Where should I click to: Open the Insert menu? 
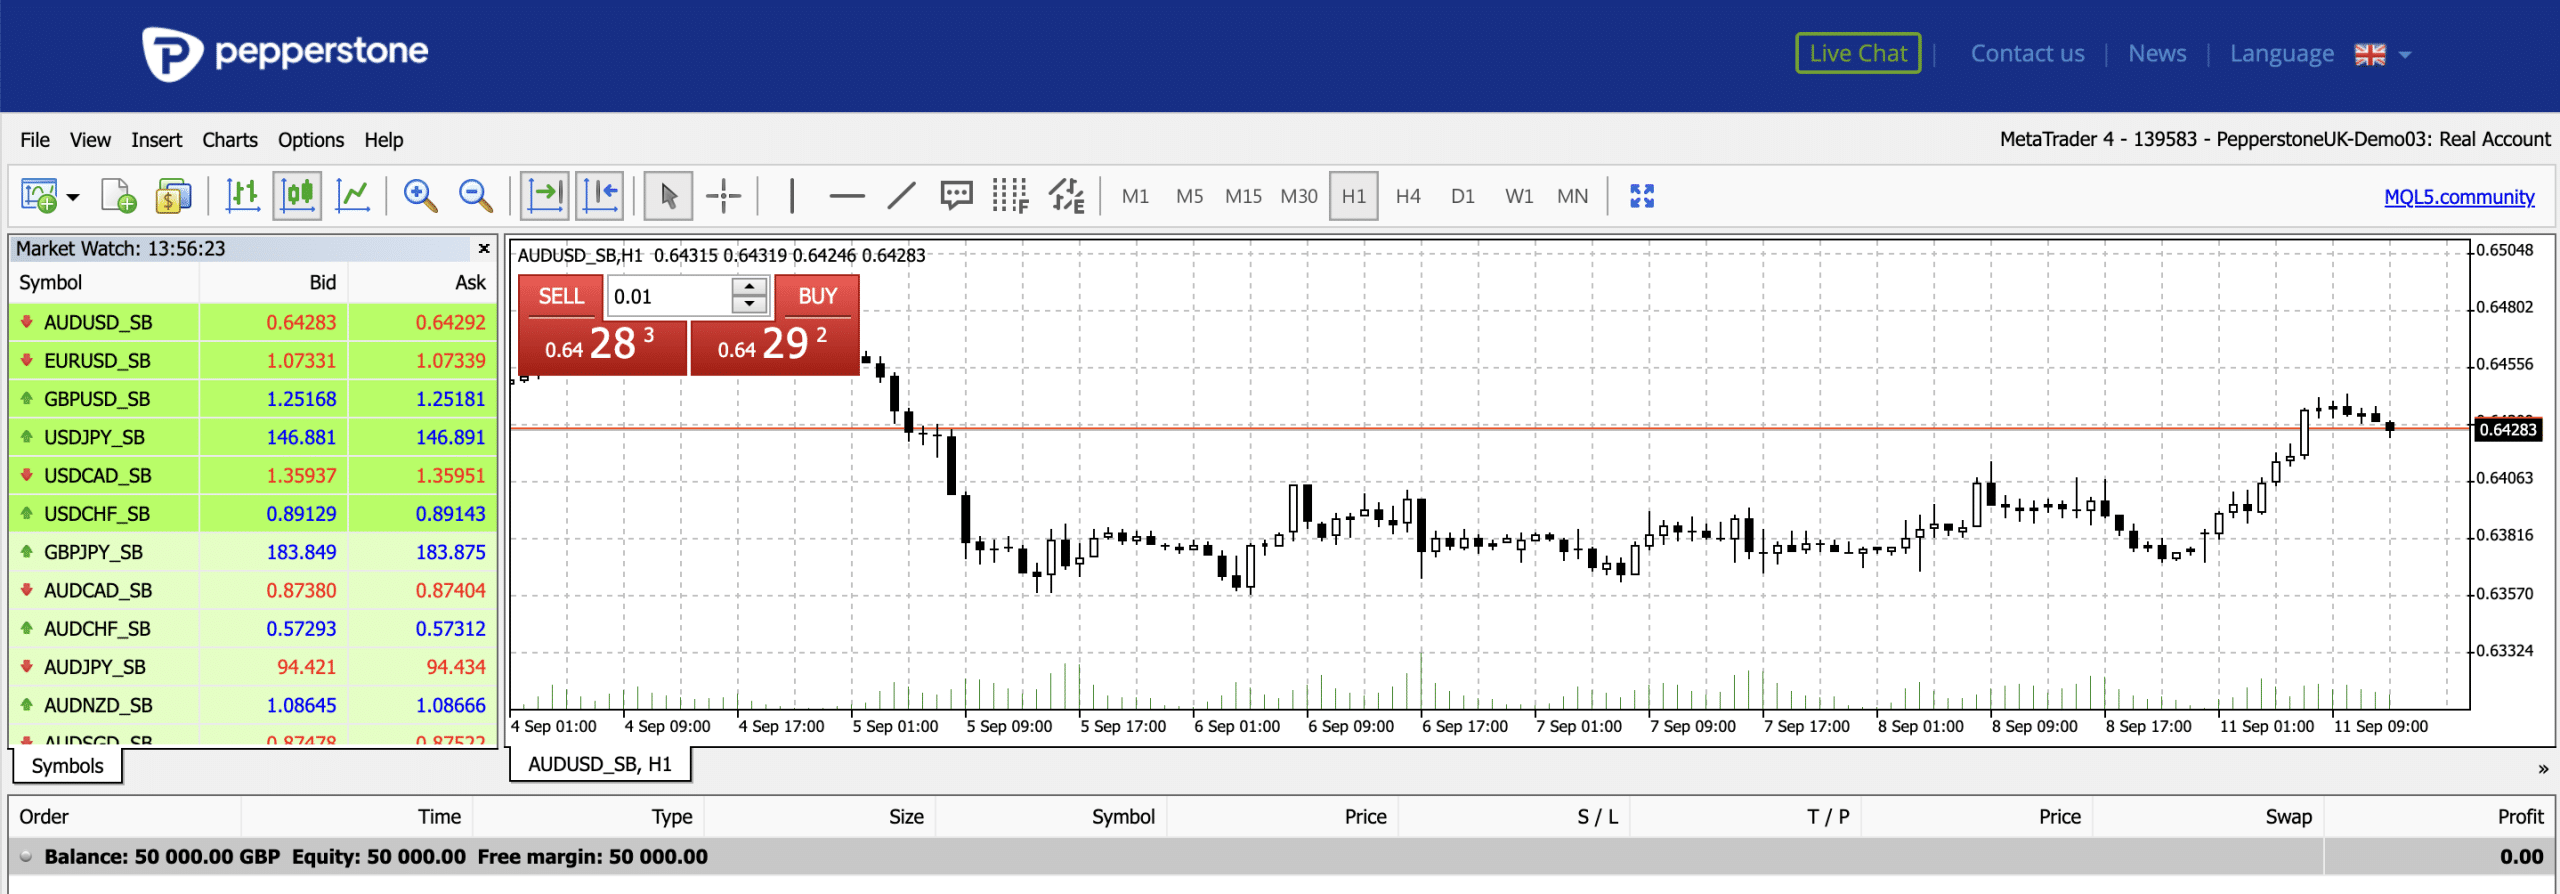tap(156, 140)
